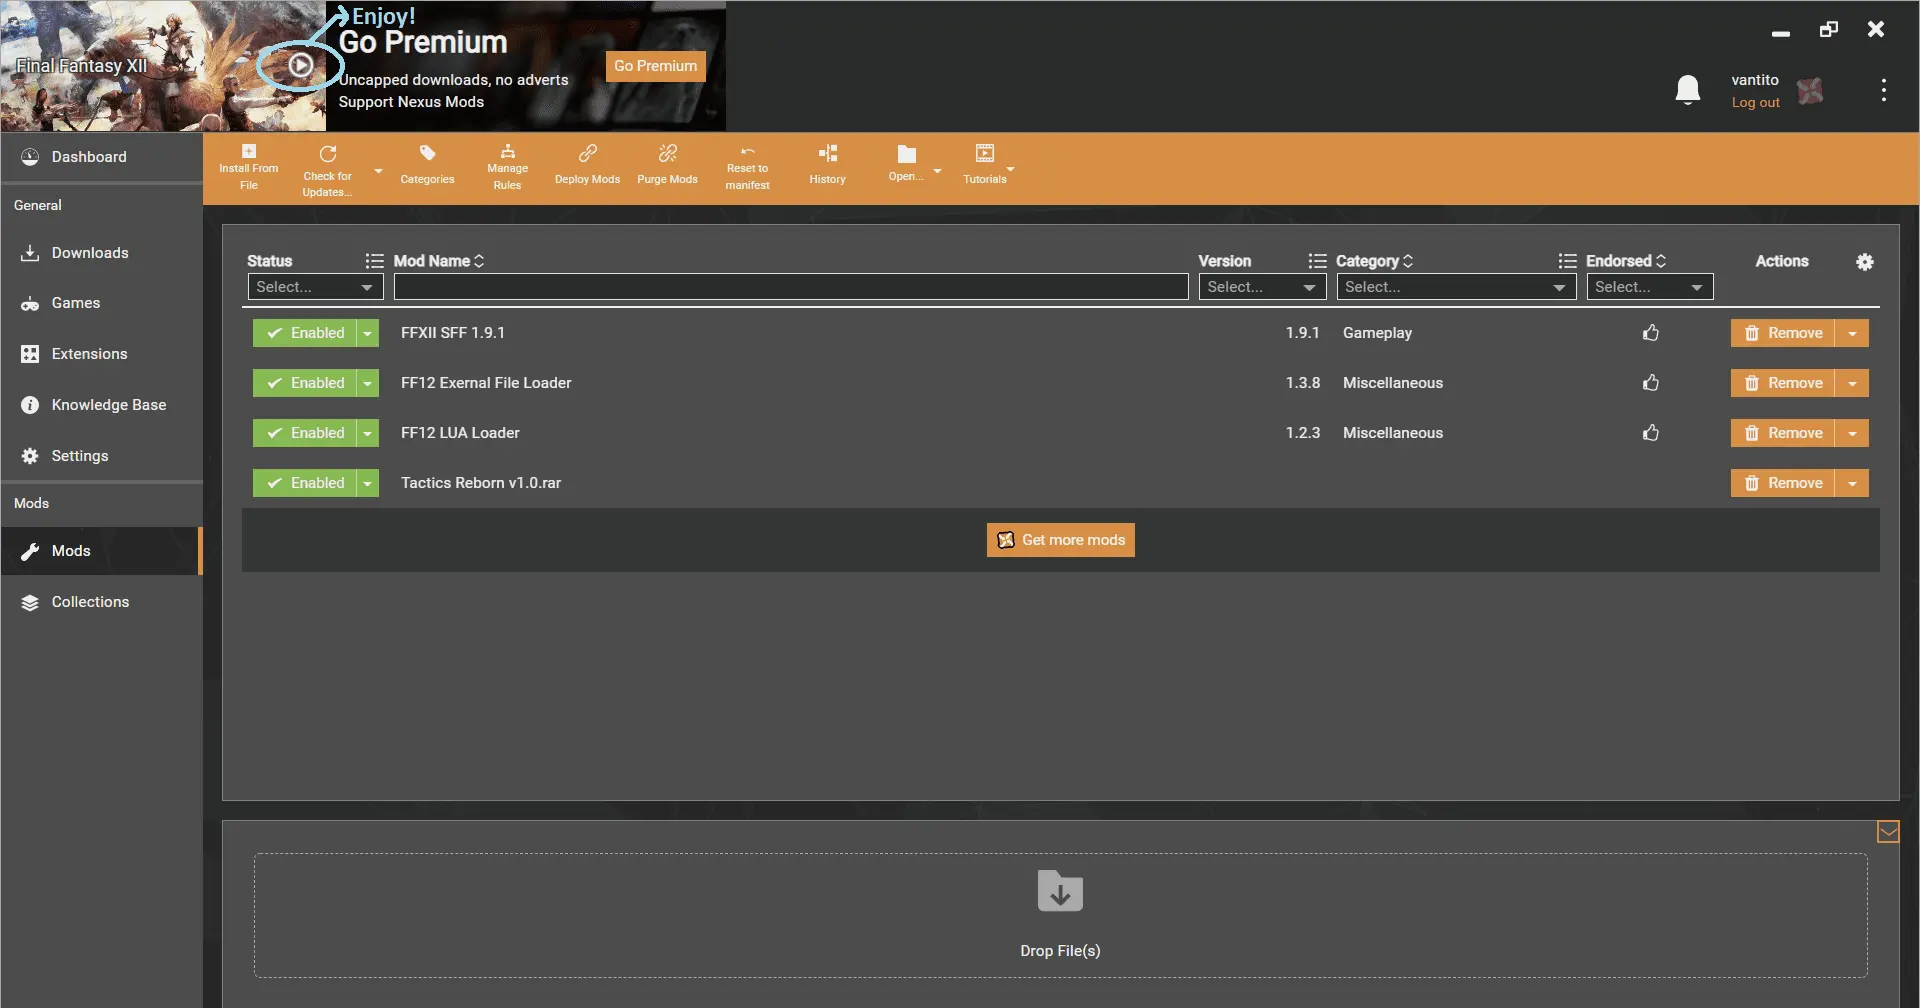Toggle Enabled for Tactics Reborn v1.0.rar

tap(305, 483)
